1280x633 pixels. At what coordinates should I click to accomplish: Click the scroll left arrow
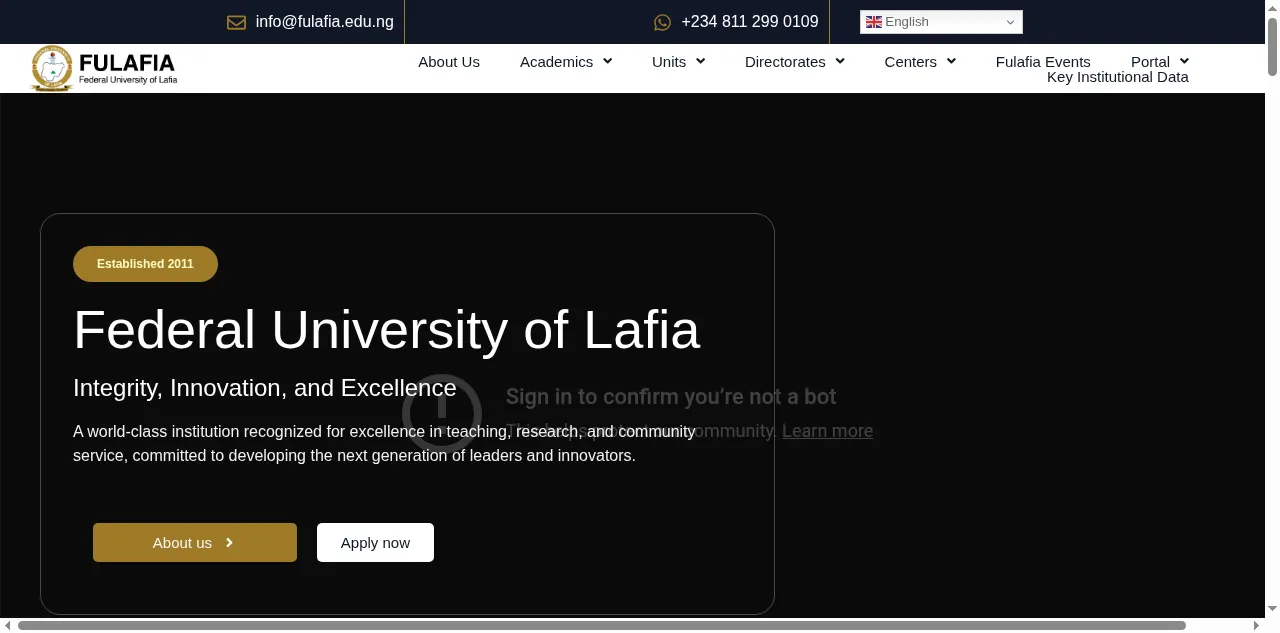(8, 625)
